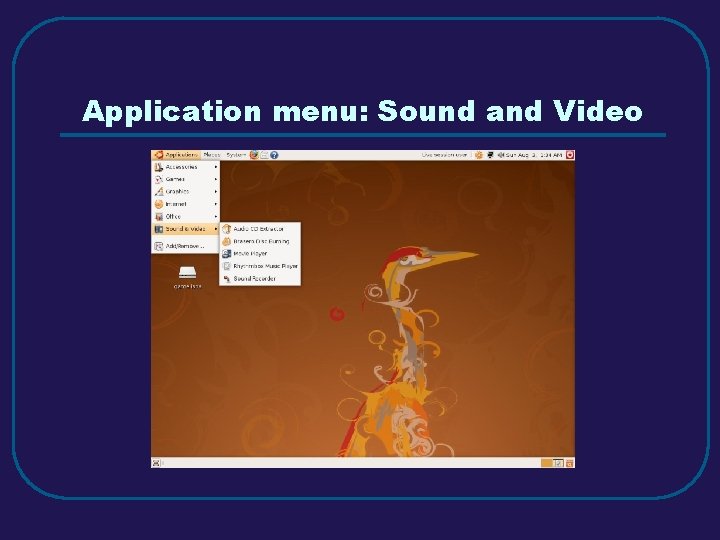Launch Movie Player
The height and width of the screenshot is (540, 720).
260,253
